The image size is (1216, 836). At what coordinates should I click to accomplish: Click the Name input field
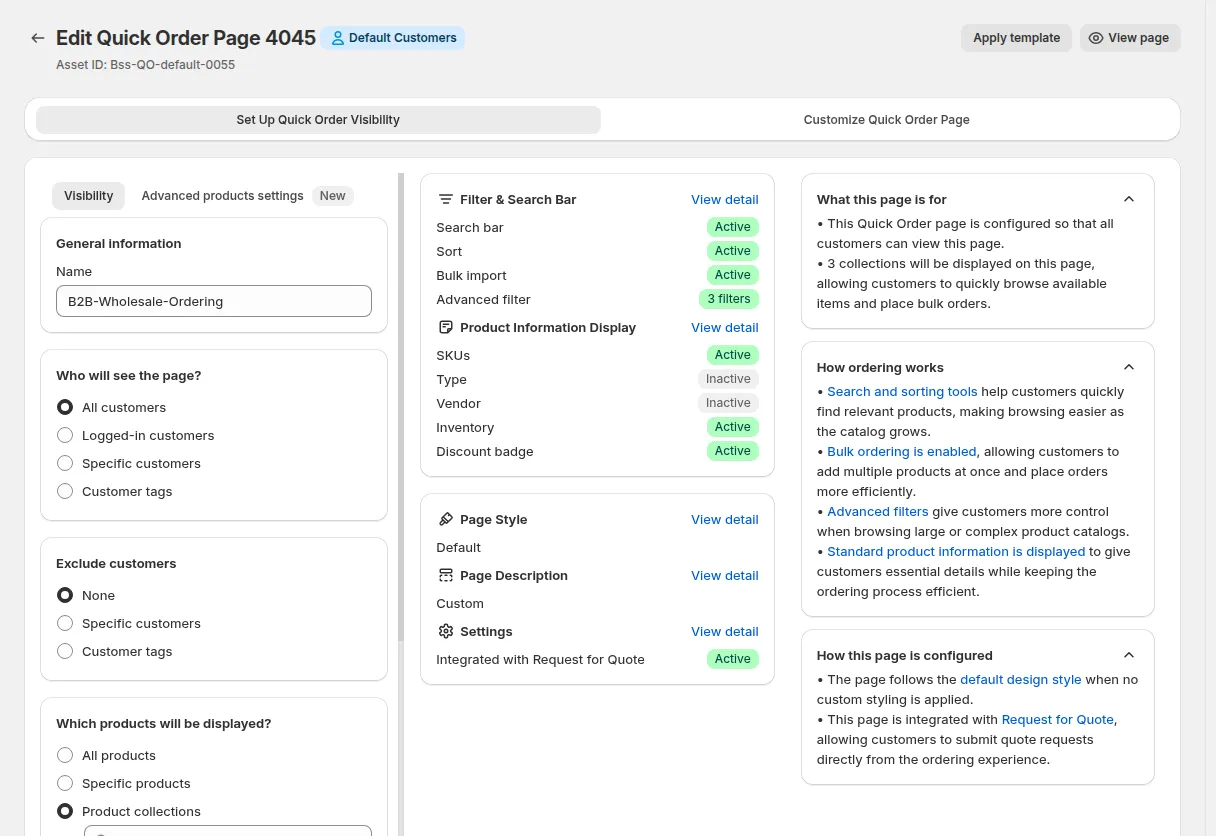click(214, 301)
